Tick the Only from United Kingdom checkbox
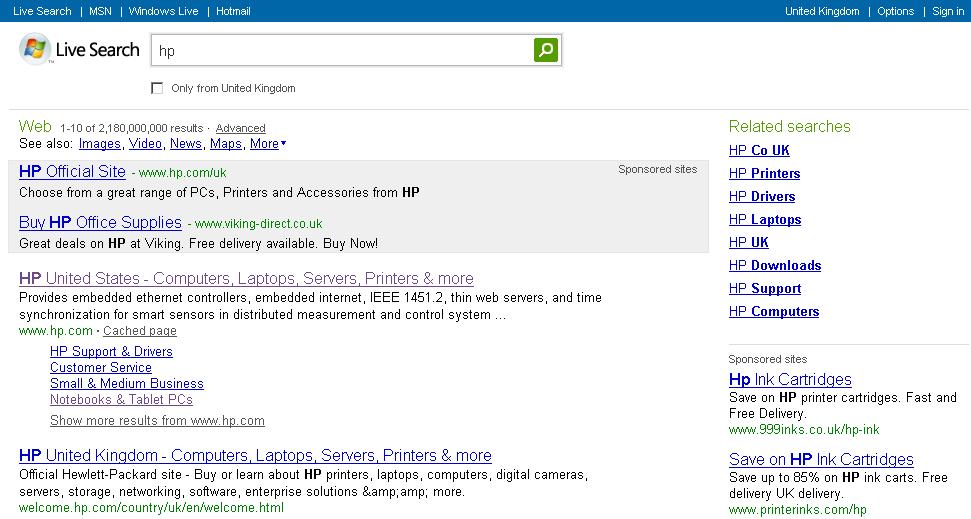The width and height of the screenshot is (971, 519). click(x=157, y=88)
